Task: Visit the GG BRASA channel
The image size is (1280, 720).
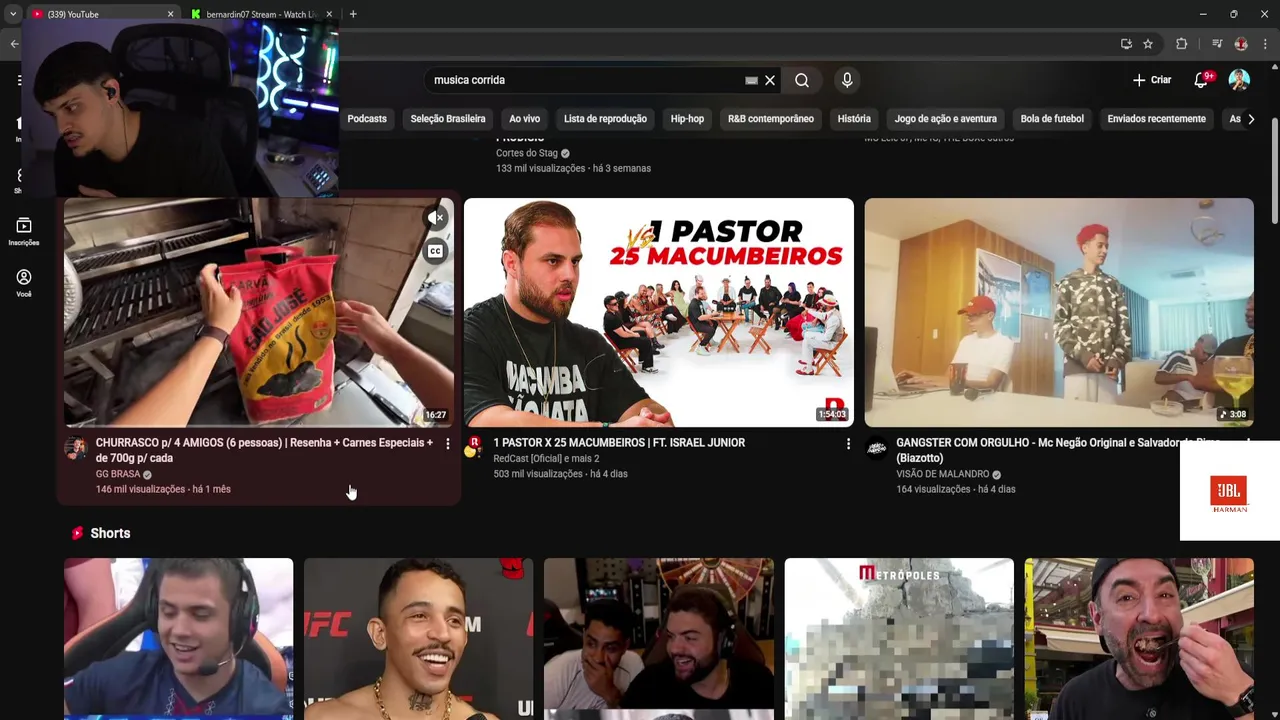Action: click(x=118, y=474)
